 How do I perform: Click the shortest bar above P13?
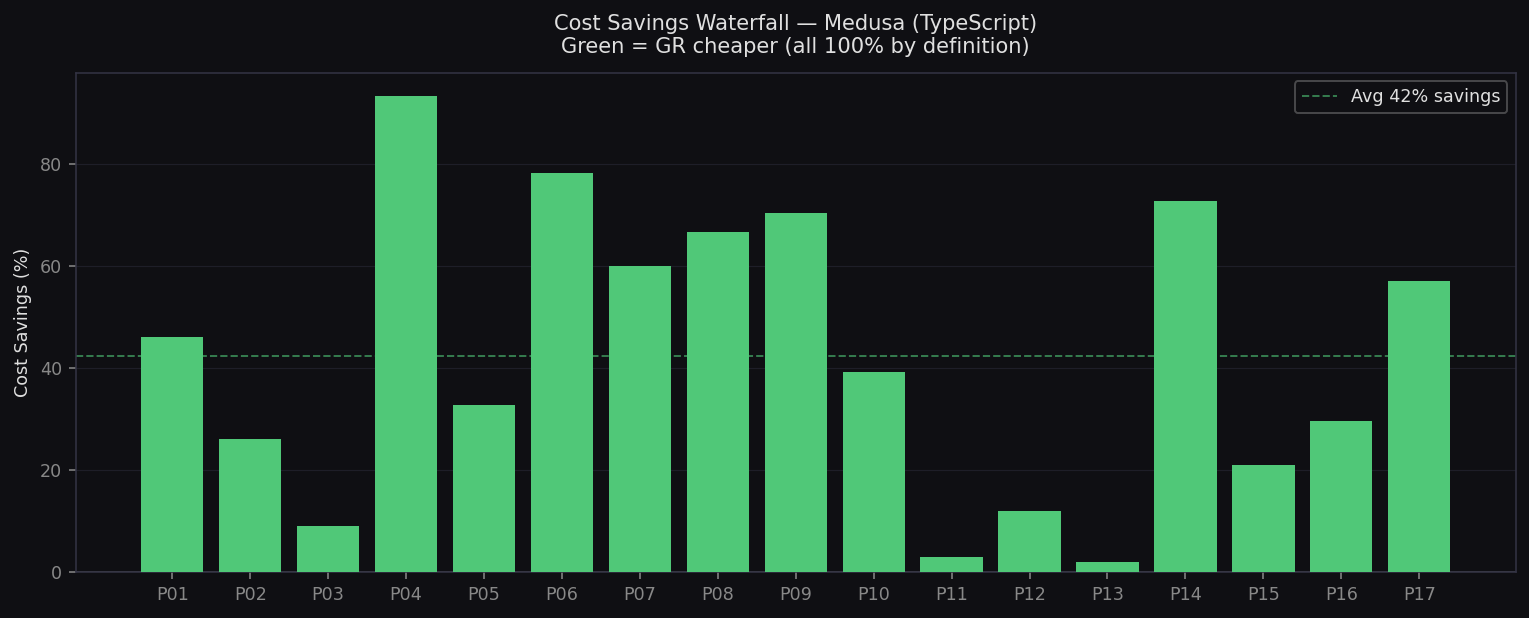(1107, 567)
